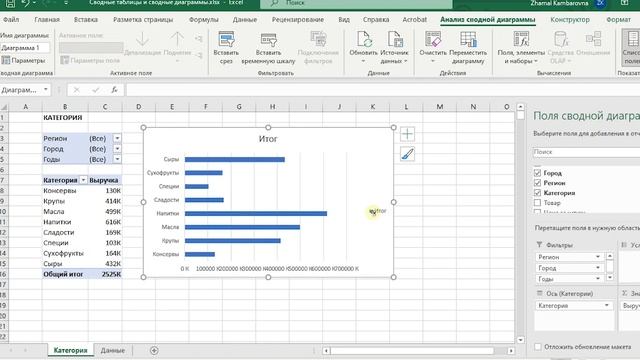Screen dimensions: 640x360
Task: Click Move Chart (Переместить диаграмму) icon
Action: tap(468, 40)
